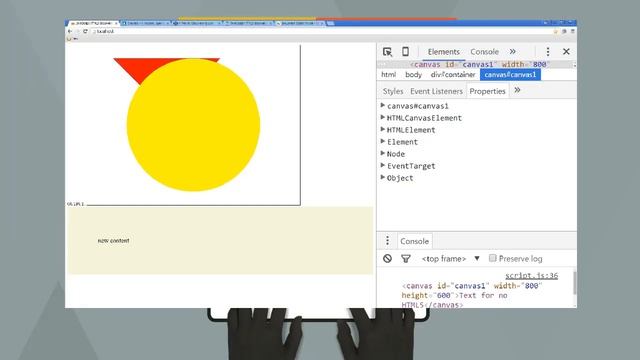Click the logged canvas element in console

coord(471,295)
